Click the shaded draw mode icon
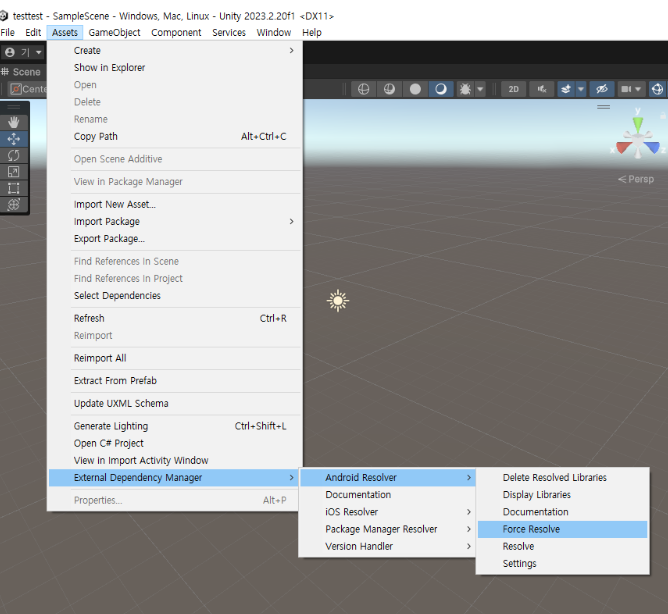 pos(441,89)
